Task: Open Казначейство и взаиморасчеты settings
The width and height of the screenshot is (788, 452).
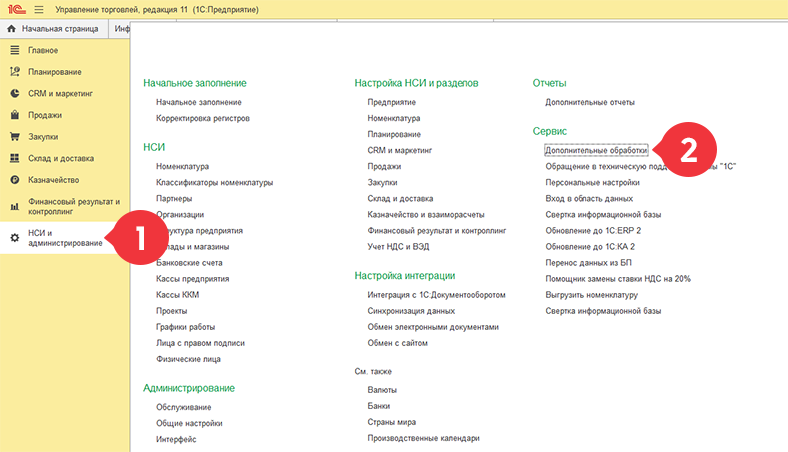Action: coord(426,215)
